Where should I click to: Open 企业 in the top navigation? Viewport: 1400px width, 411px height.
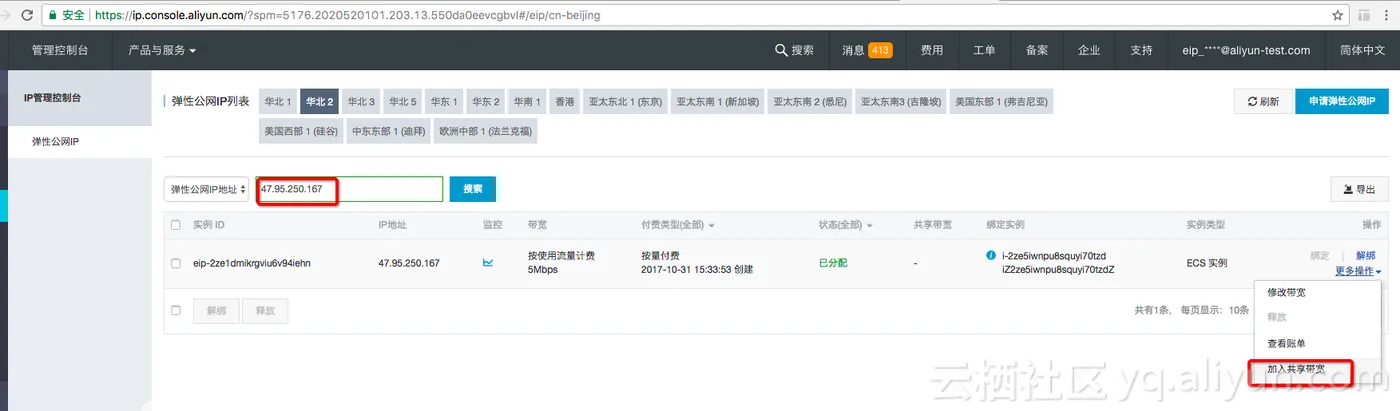pos(1089,50)
